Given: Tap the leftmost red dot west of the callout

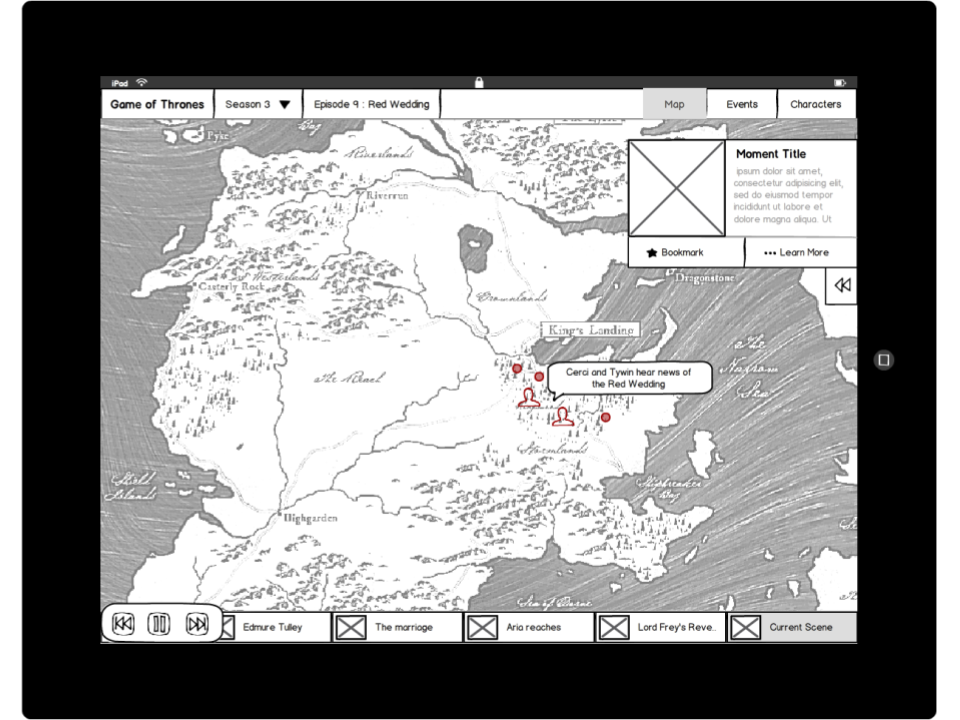Looking at the screenshot, I should point(517,368).
